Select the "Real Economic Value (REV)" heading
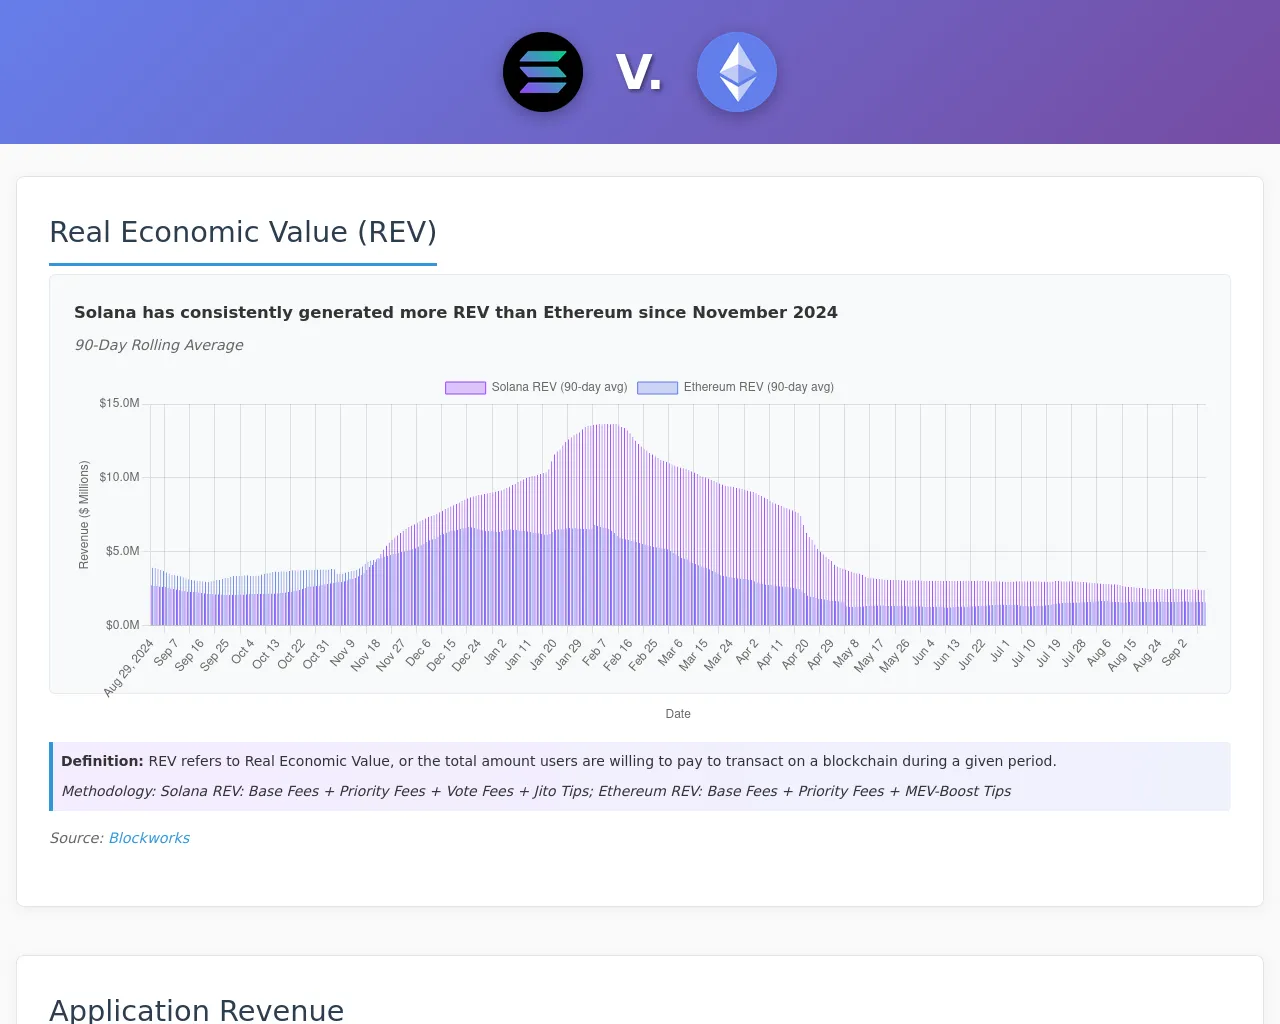Screen dimensions: 1280x1024 pyautogui.click(x=243, y=232)
